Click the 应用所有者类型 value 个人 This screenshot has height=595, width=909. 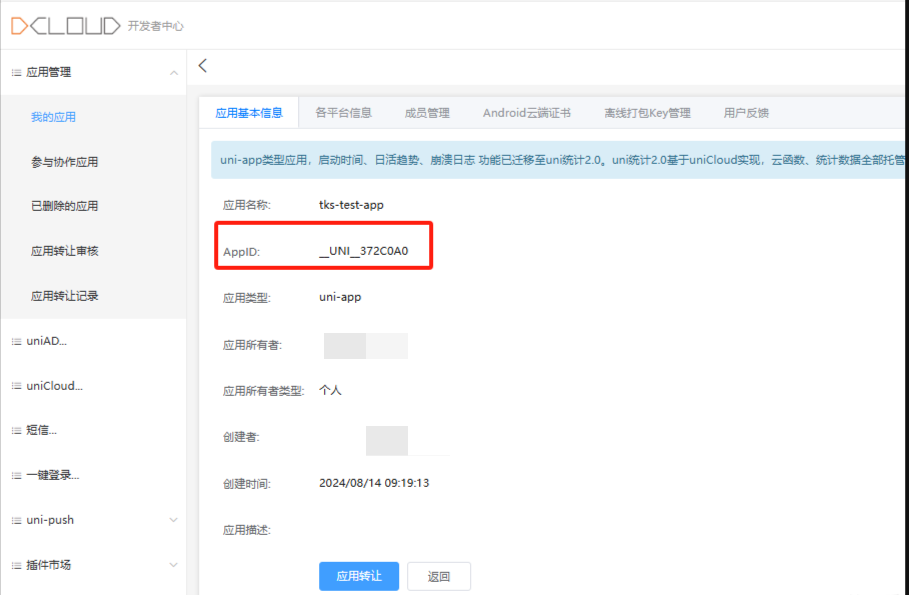click(330, 390)
